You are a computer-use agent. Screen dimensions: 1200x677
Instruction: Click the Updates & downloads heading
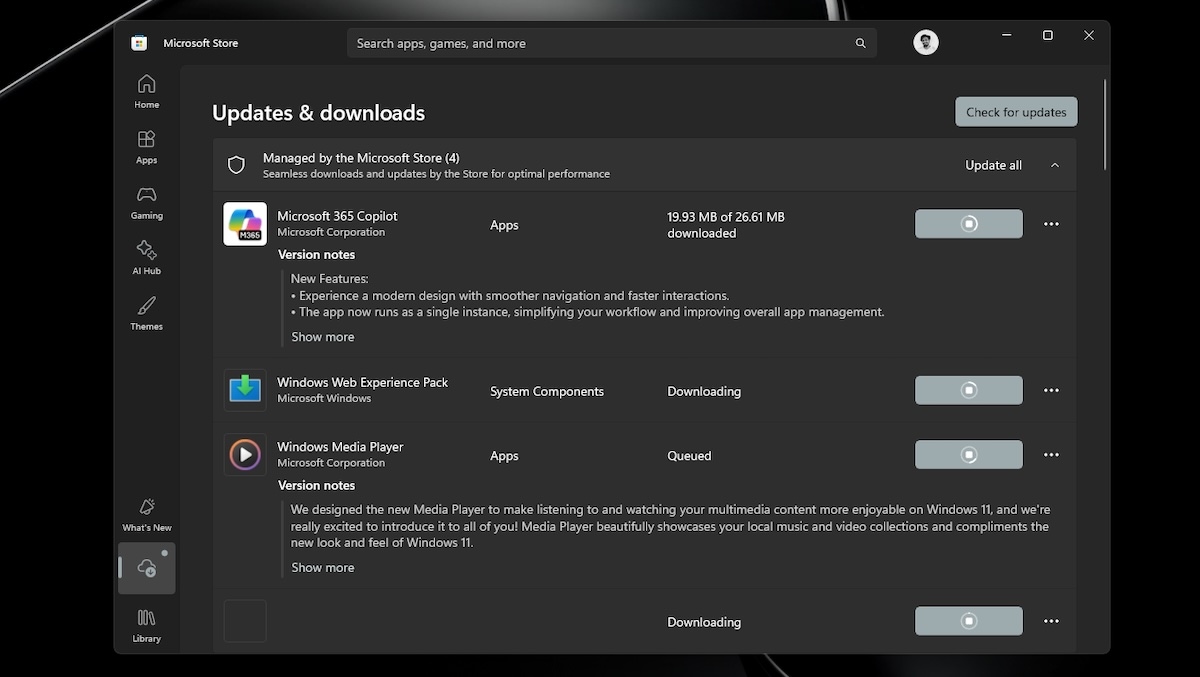tap(318, 113)
